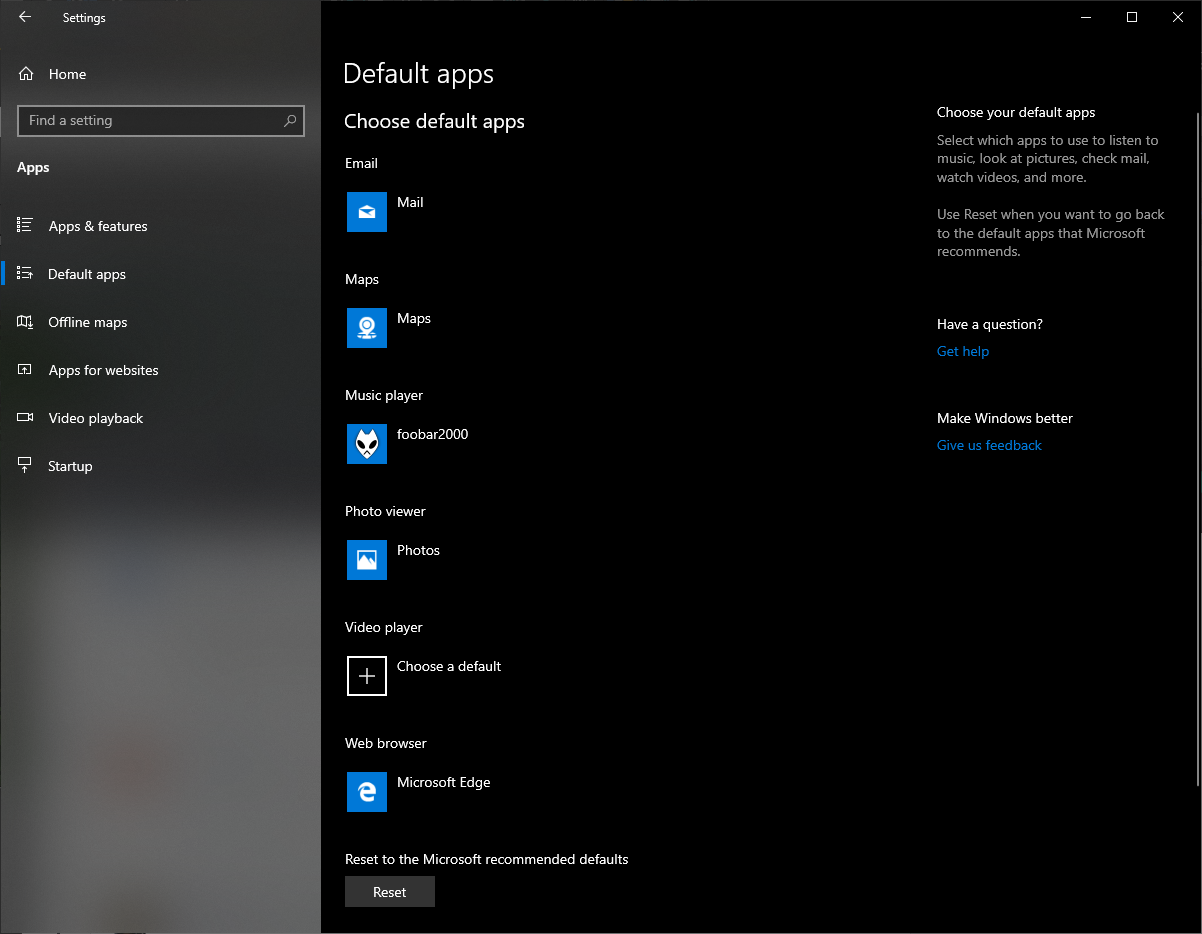Click the Microsoft Edge icon tile

367,792
